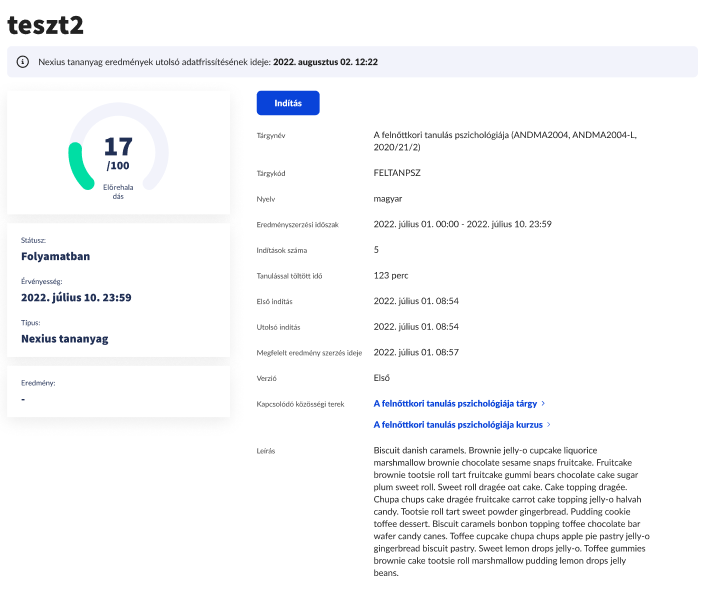Click the Tárgynév course name value
The height and width of the screenshot is (603, 713).
pos(510,139)
